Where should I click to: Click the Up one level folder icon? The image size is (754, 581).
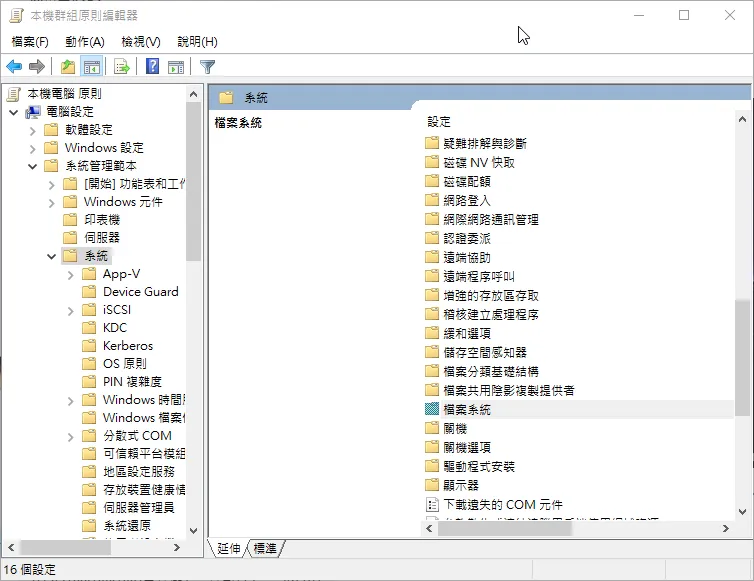(68, 66)
